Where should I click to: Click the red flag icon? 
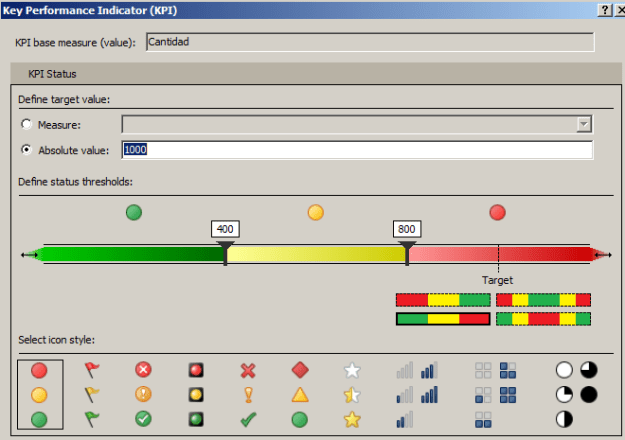[92, 371]
